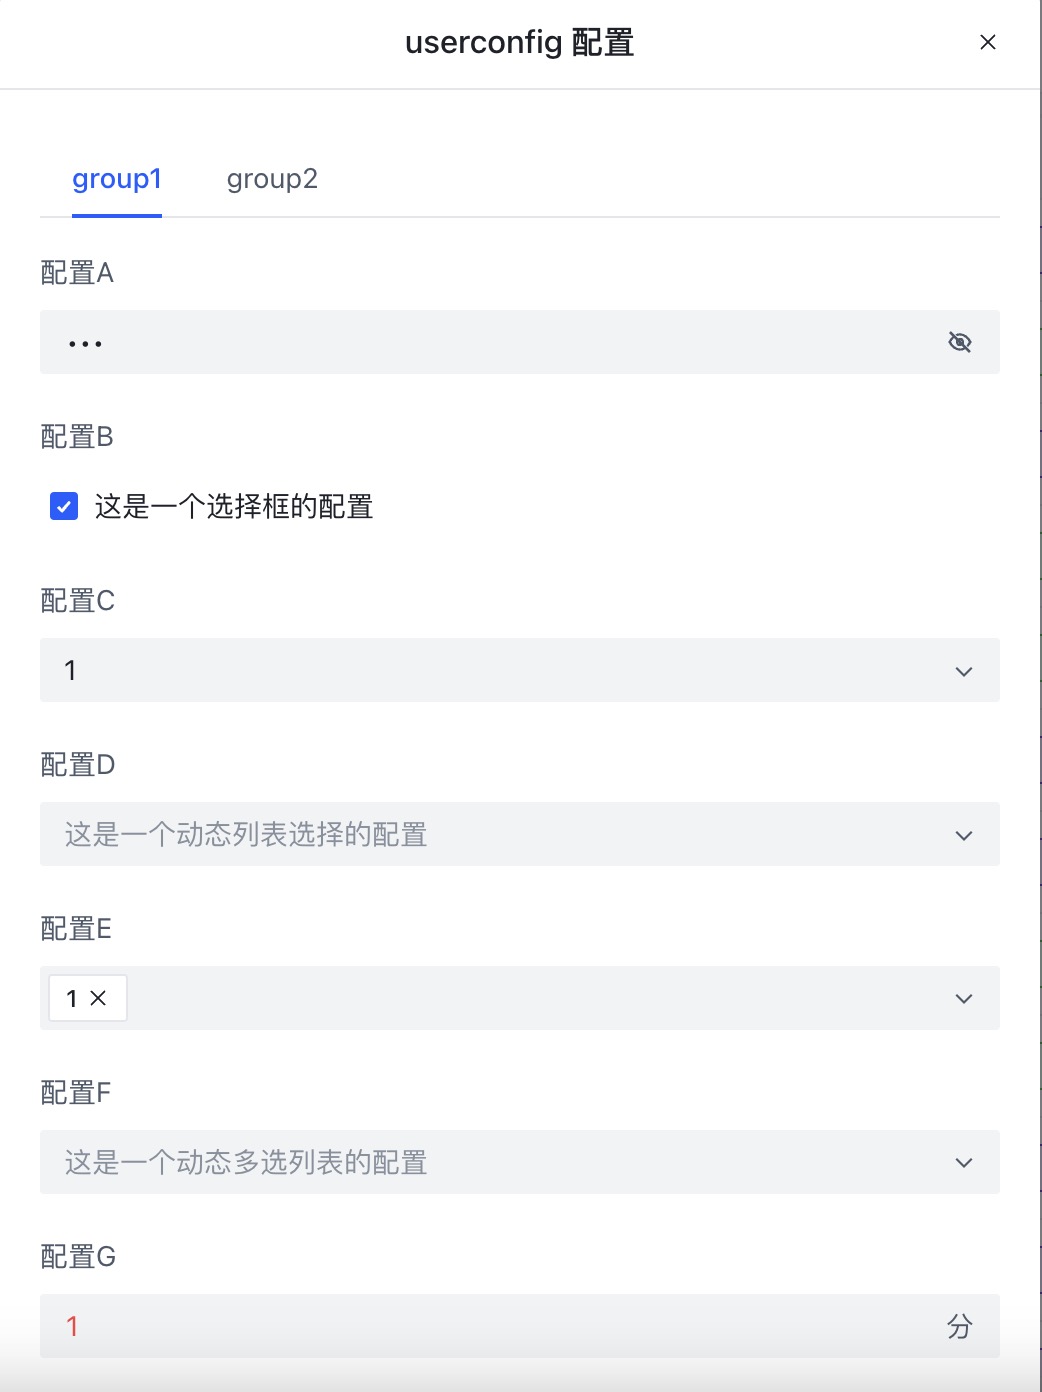Select the group1 tab

tap(116, 179)
